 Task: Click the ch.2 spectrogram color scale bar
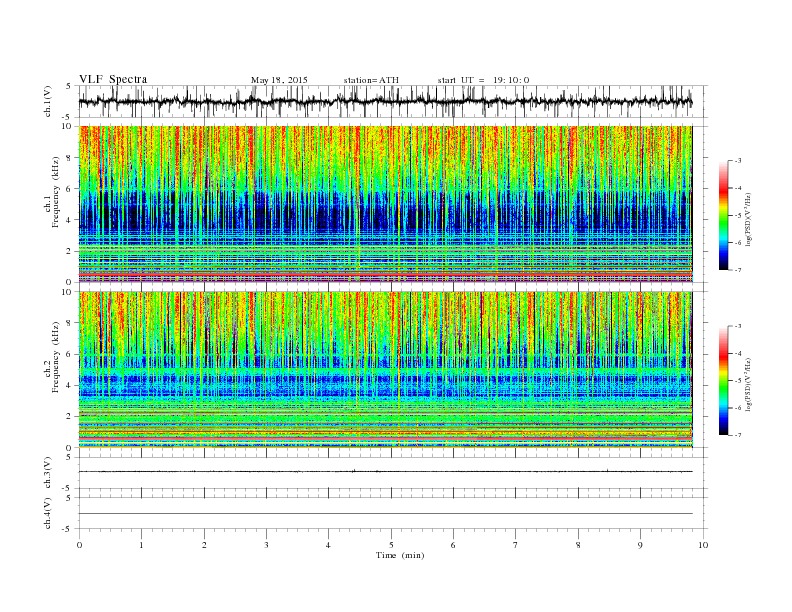(724, 380)
